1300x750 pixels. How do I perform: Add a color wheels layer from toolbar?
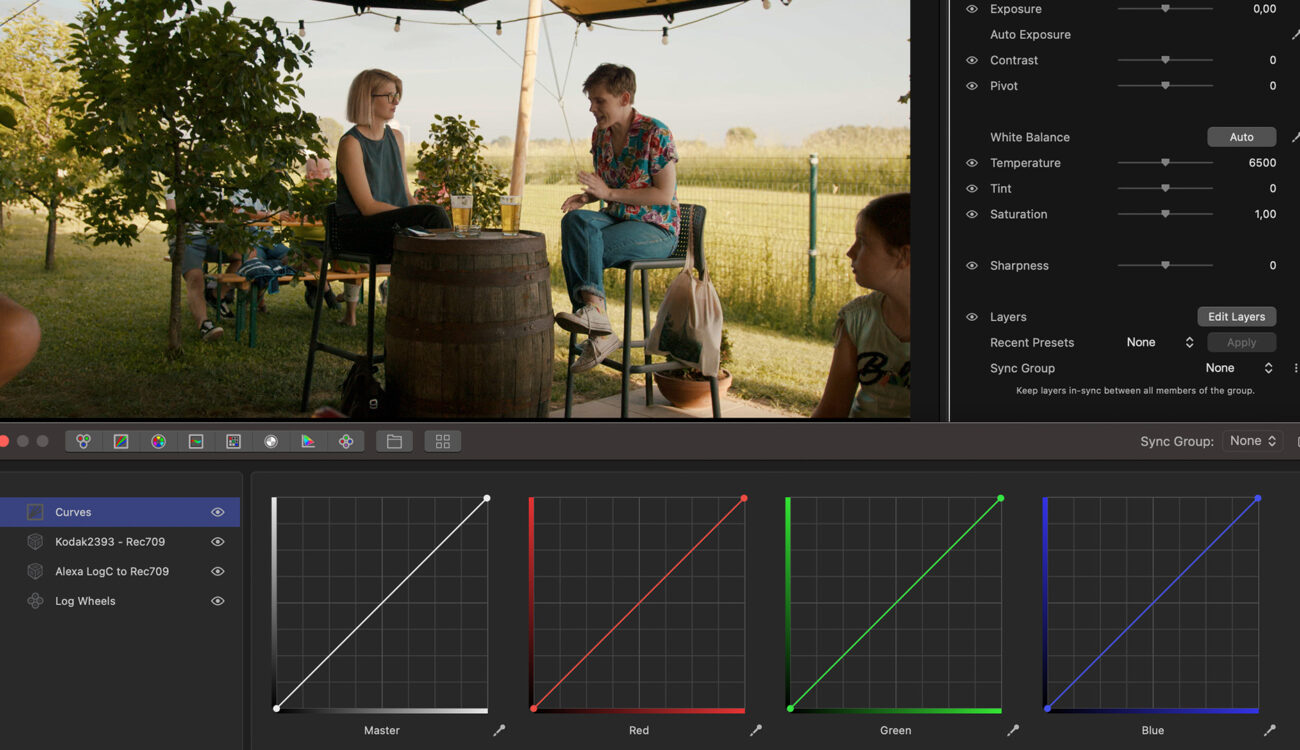(84, 441)
